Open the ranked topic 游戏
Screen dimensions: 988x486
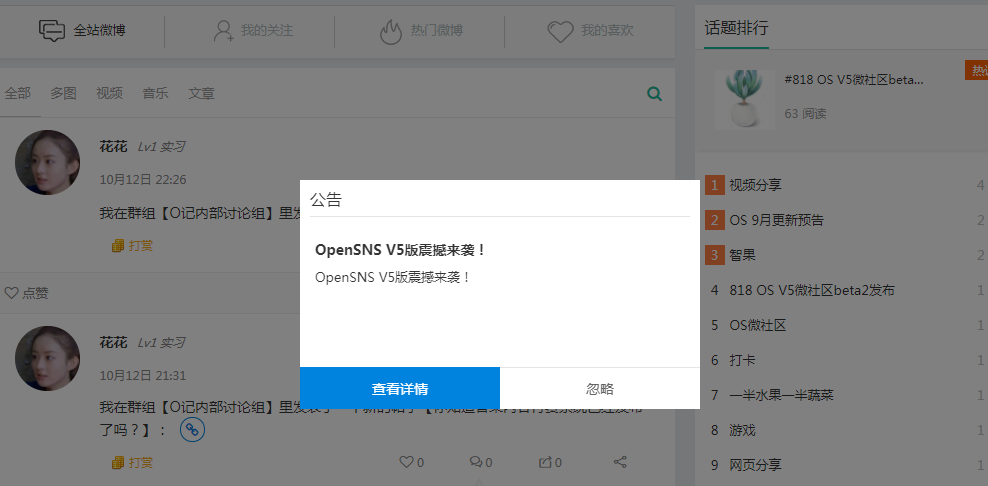coord(742,430)
